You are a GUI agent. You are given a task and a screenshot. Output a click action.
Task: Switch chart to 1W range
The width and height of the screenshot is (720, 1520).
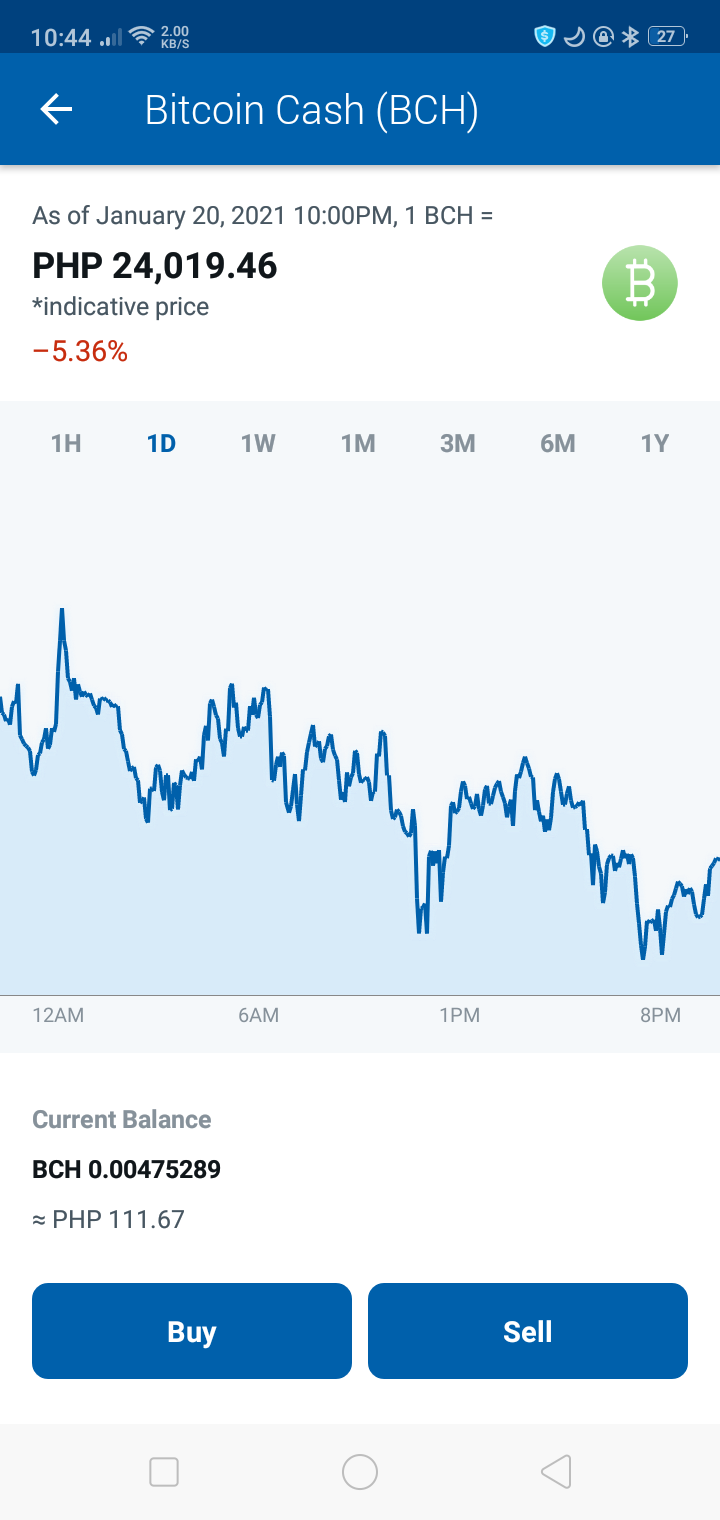click(x=258, y=443)
